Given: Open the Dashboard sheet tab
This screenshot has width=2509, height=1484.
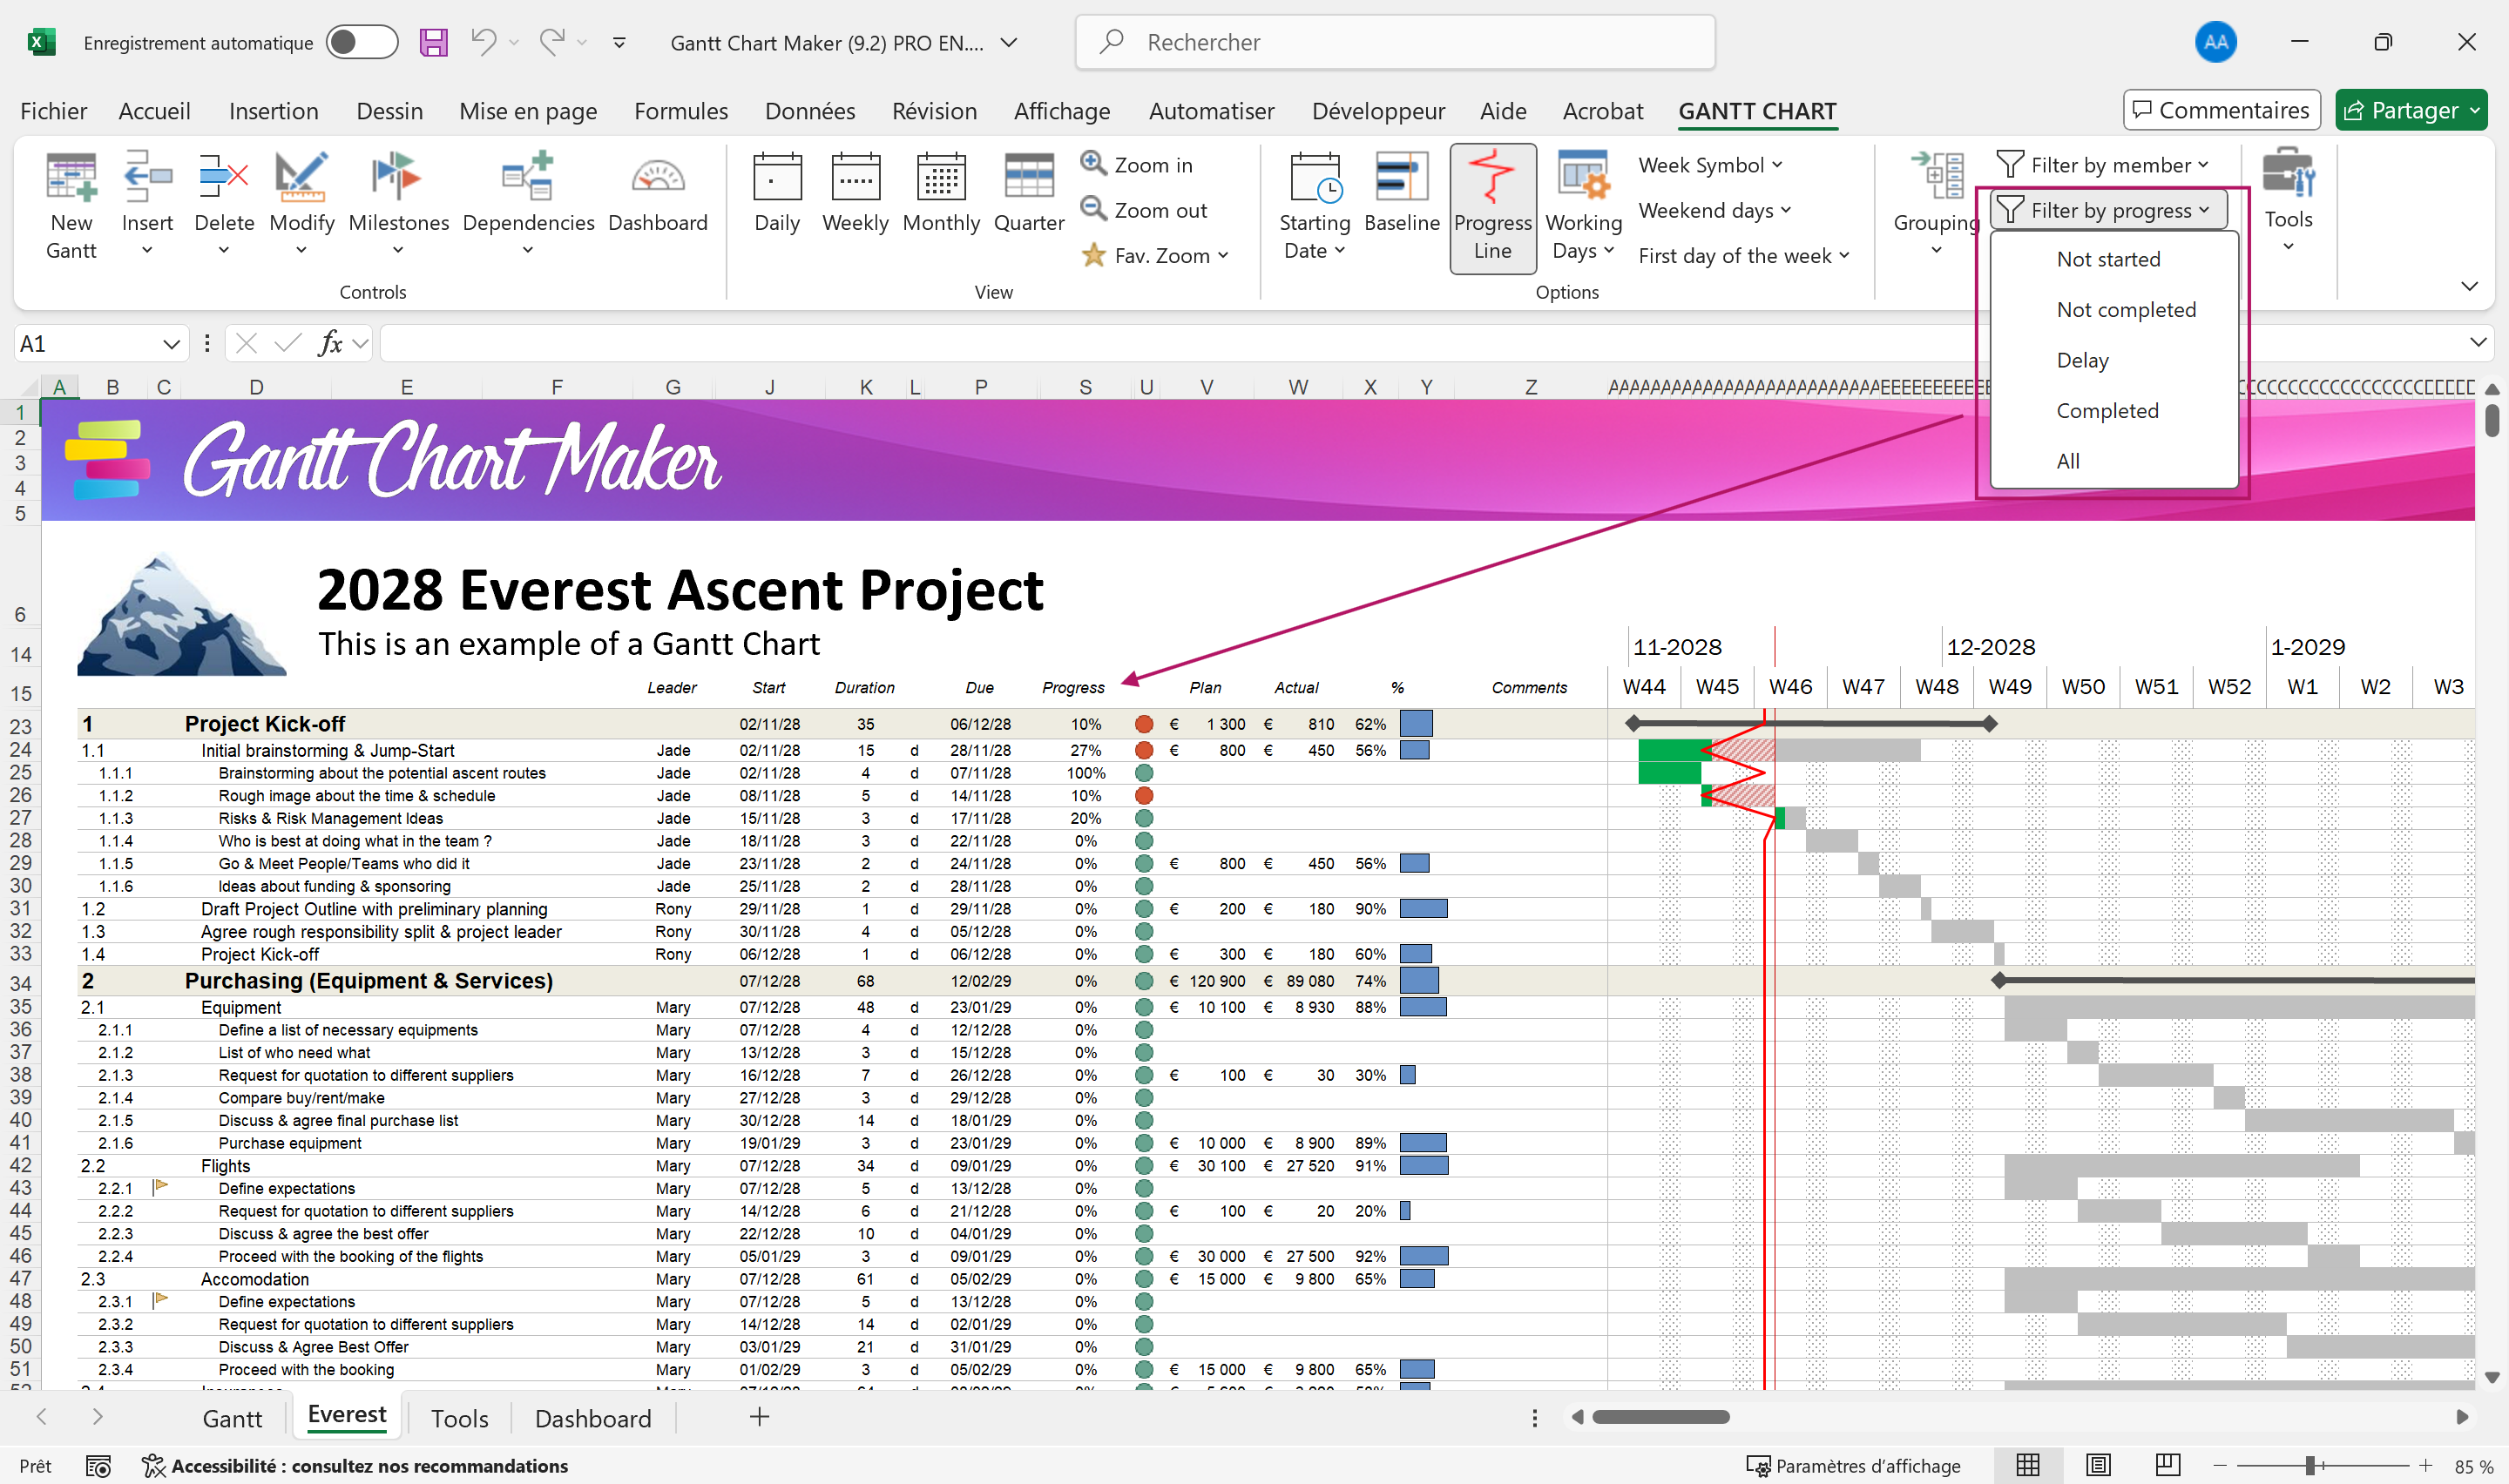Looking at the screenshot, I should point(592,1417).
